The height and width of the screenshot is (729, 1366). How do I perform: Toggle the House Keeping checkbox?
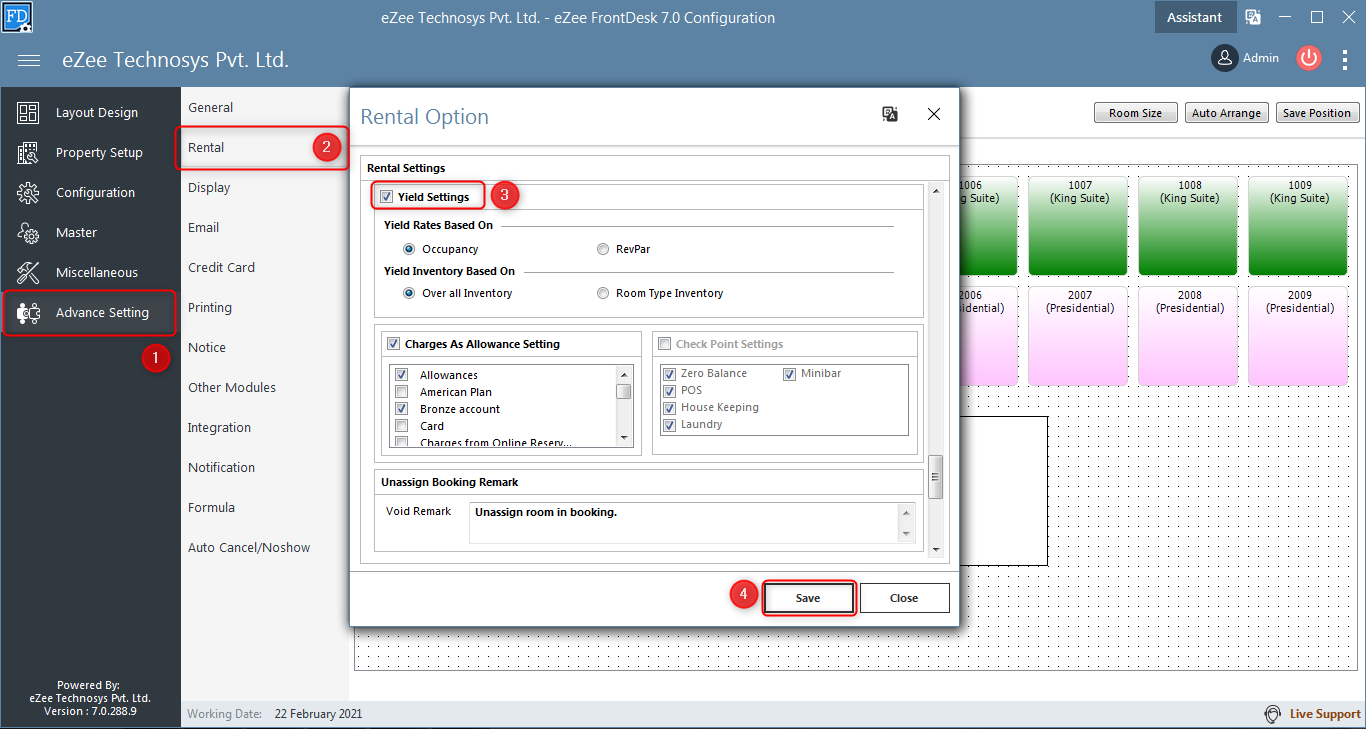pos(670,407)
